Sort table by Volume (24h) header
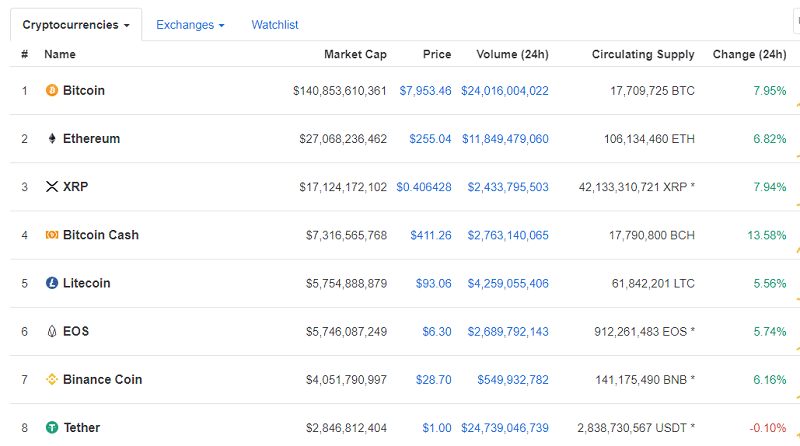 coord(510,54)
